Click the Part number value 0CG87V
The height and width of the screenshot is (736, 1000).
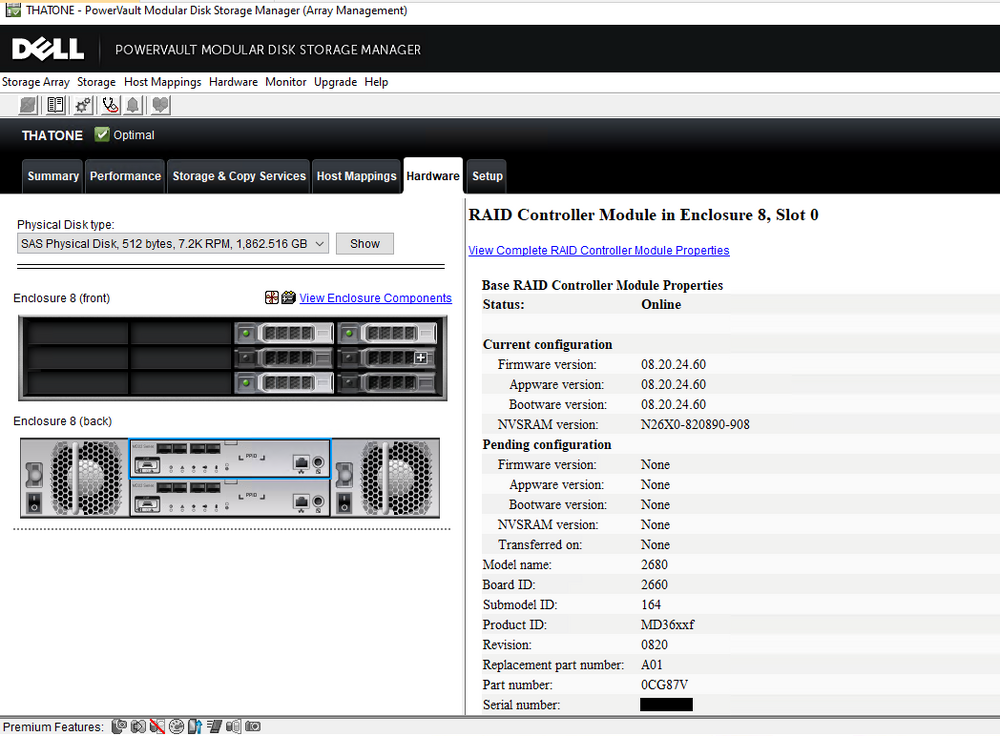(x=665, y=685)
